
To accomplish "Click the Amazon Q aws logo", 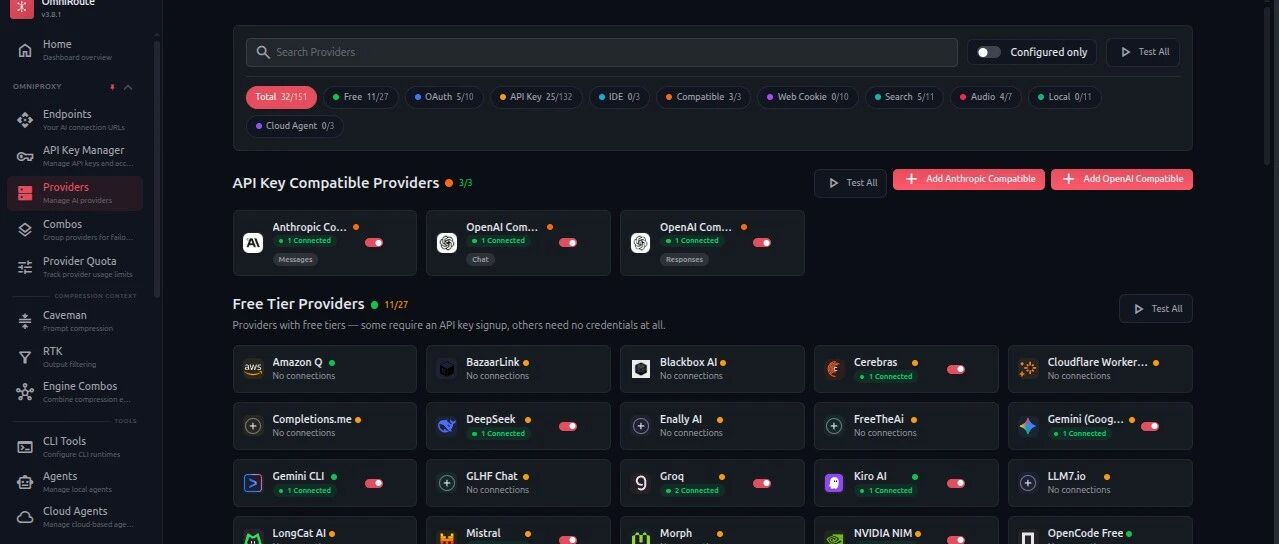I will click(253, 369).
